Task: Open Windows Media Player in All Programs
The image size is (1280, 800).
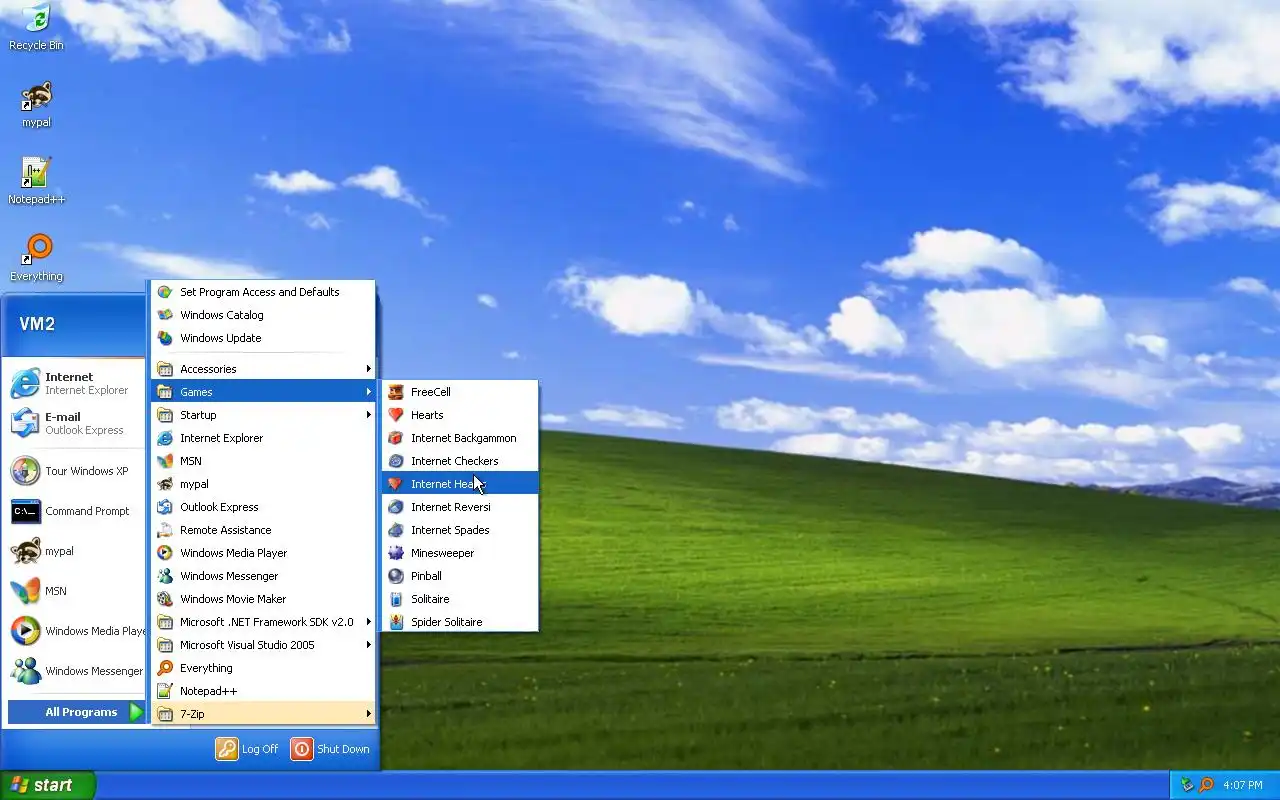Action: 264,553
